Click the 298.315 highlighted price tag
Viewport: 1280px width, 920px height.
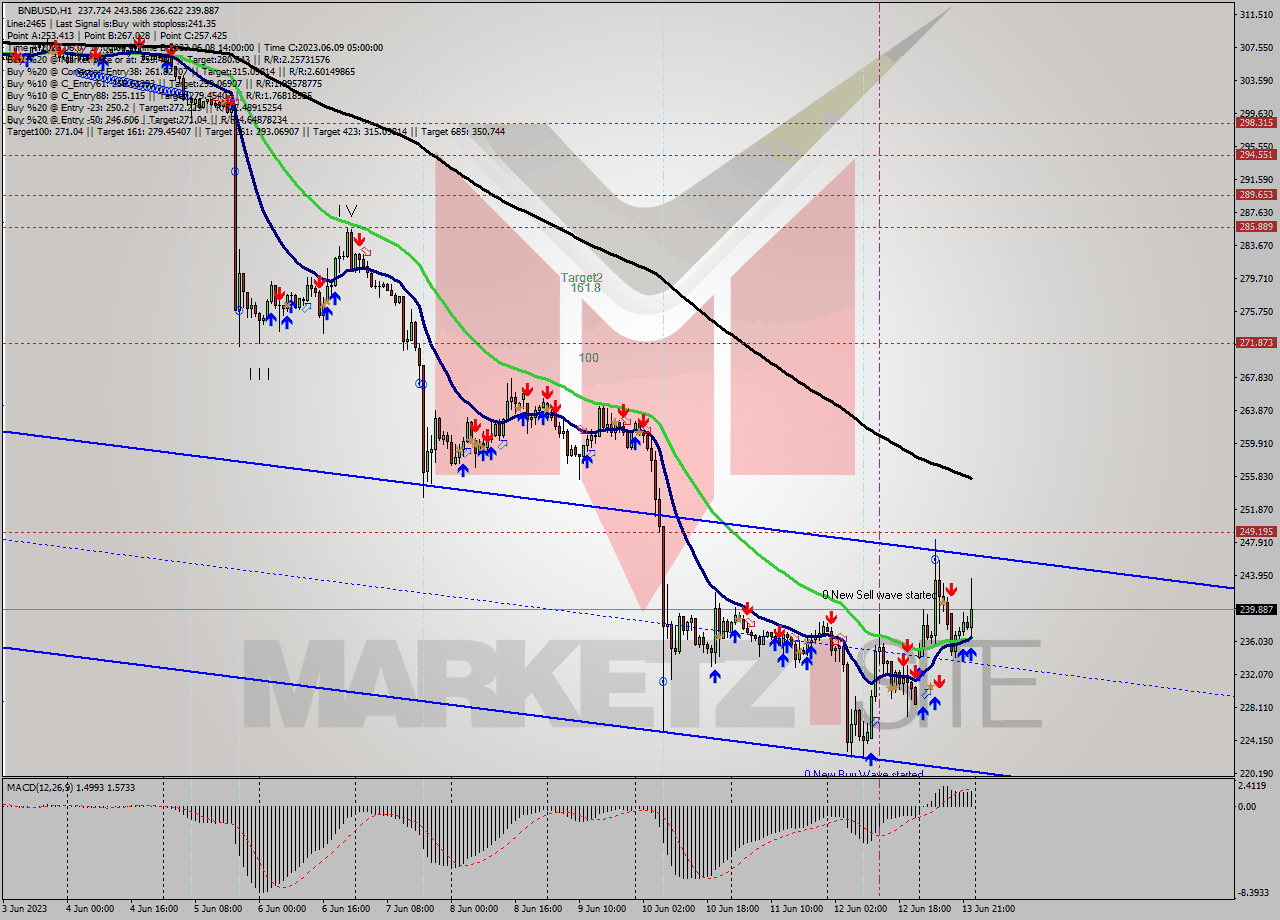[x=1255, y=123]
